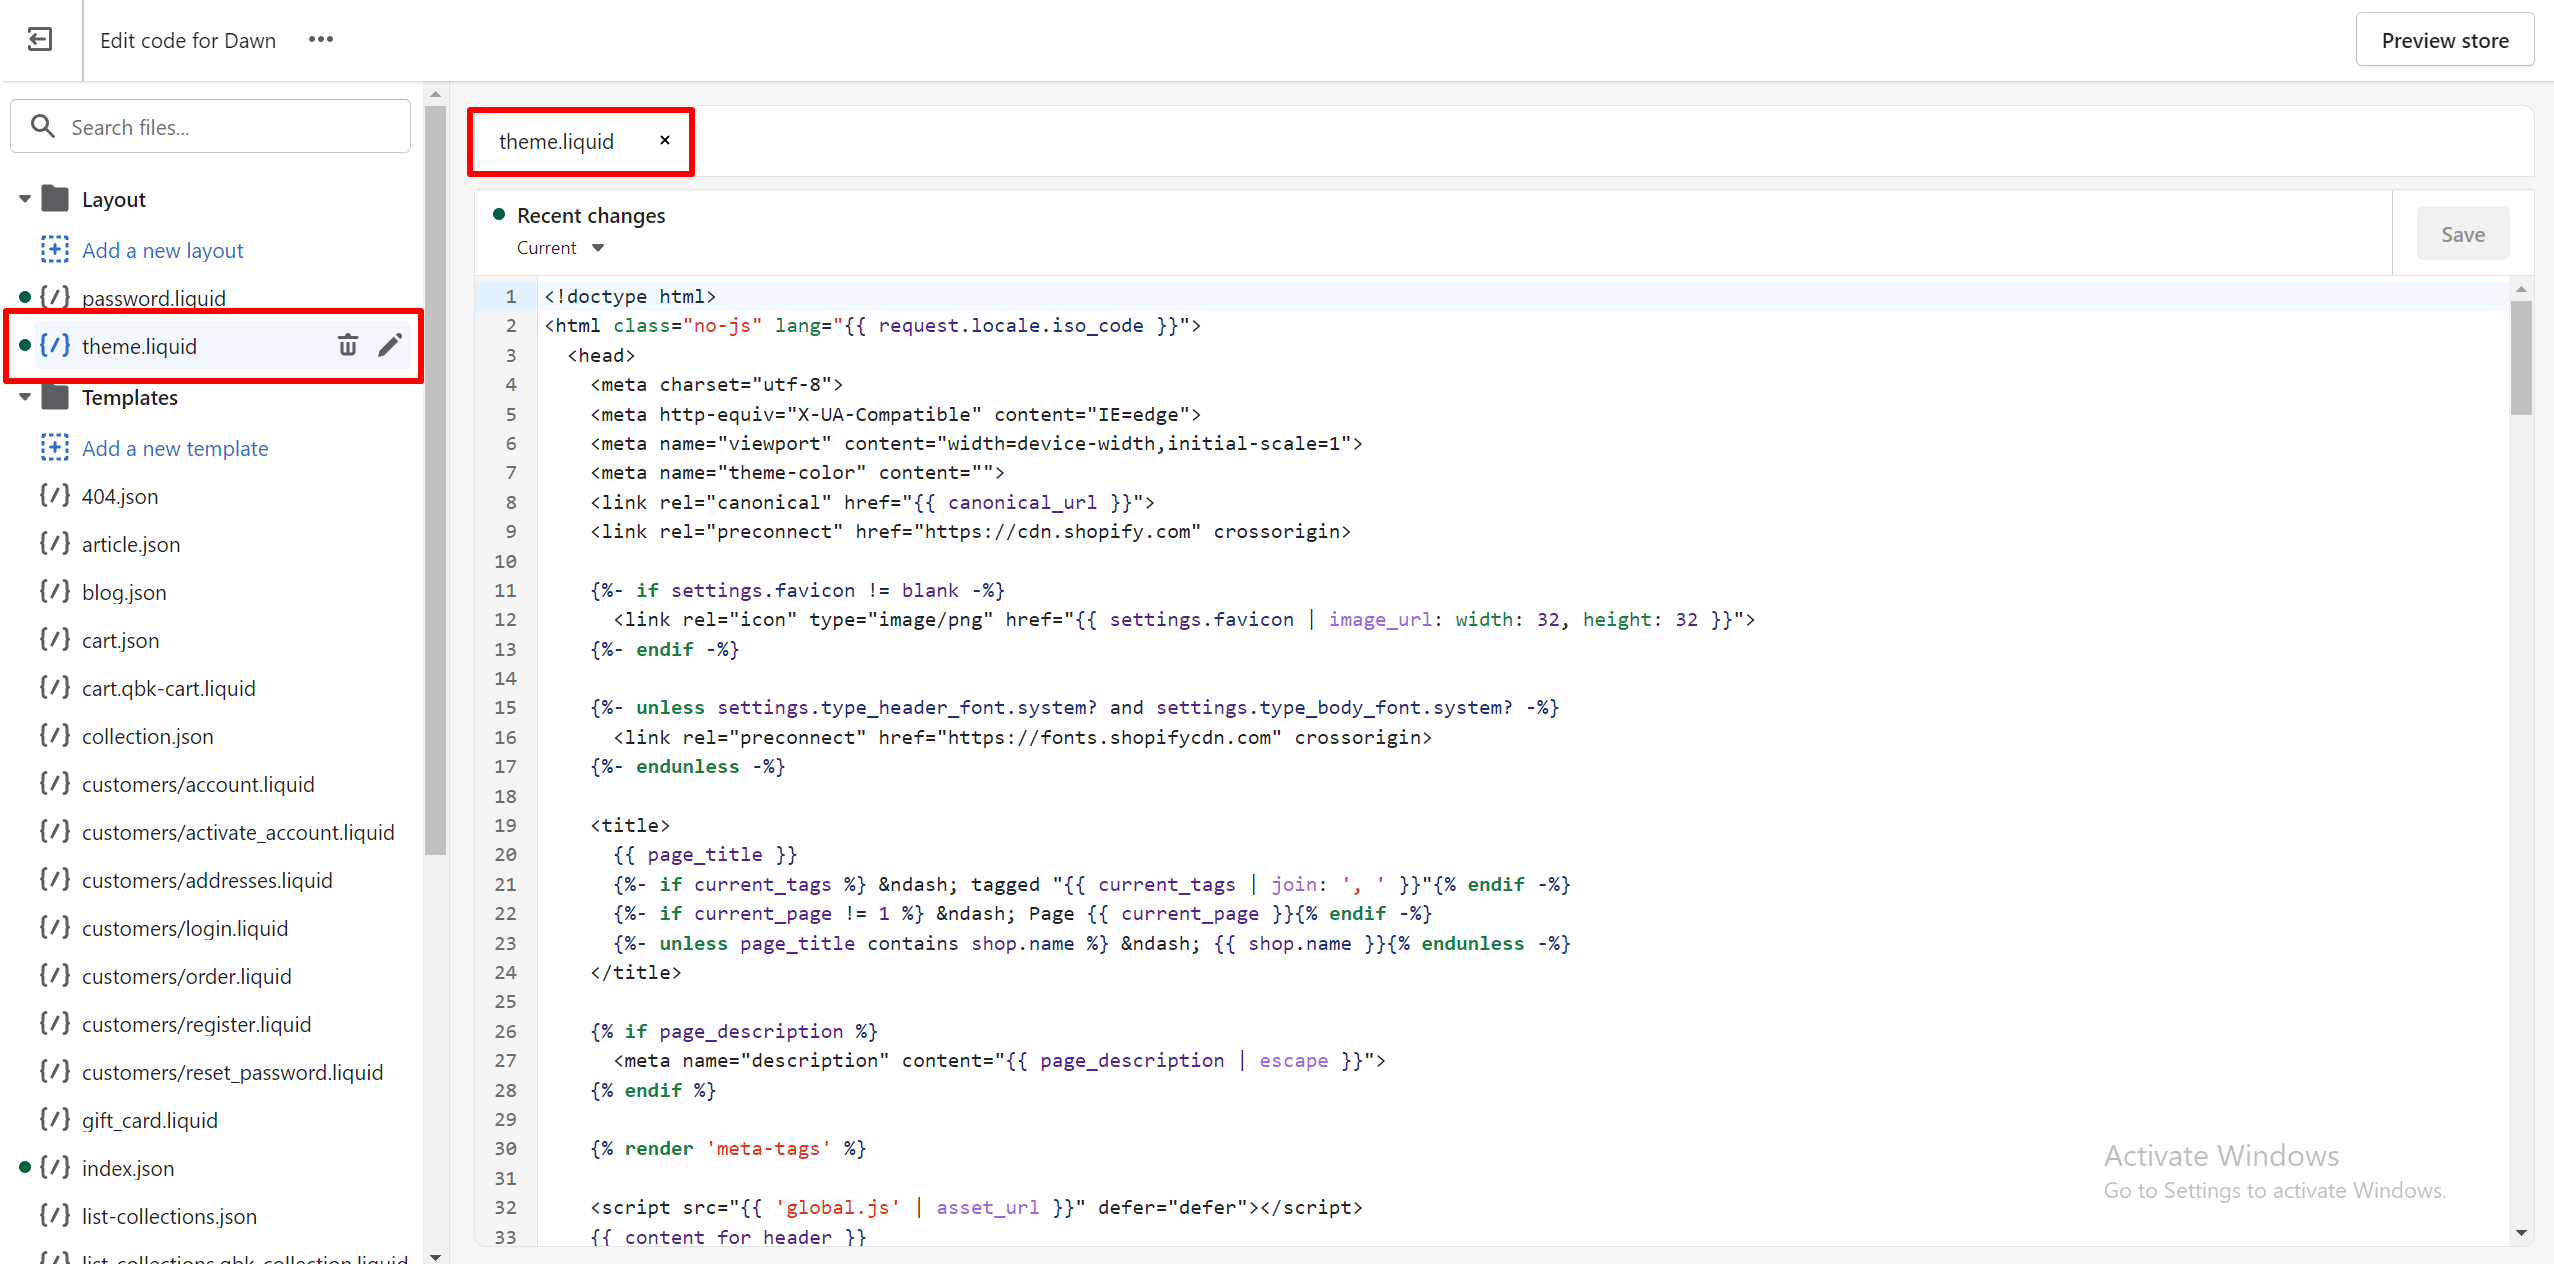Viewport: 2554px width, 1264px height.
Task: Click the sidebar scrollbar up arrow
Action: pos(435,94)
